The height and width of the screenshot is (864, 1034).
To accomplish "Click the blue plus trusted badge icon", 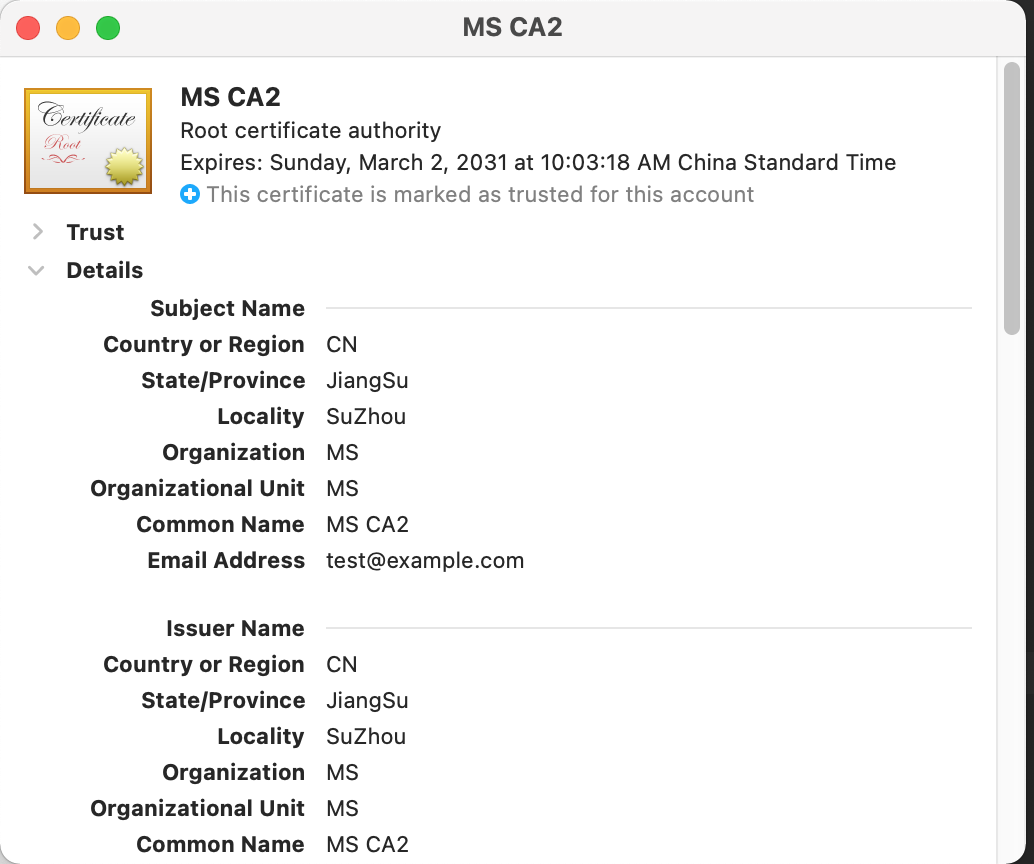I will pyautogui.click(x=190, y=194).
